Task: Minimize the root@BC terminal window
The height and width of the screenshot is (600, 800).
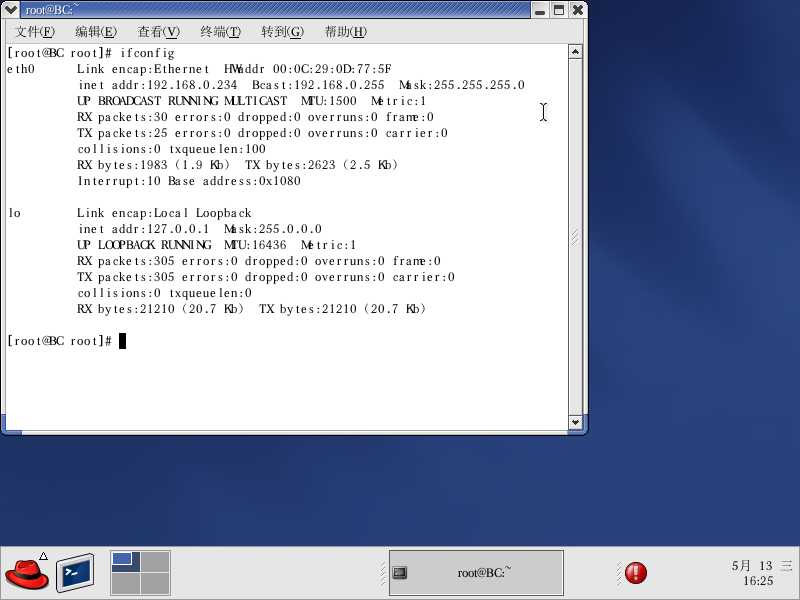Action: [540, 10]
